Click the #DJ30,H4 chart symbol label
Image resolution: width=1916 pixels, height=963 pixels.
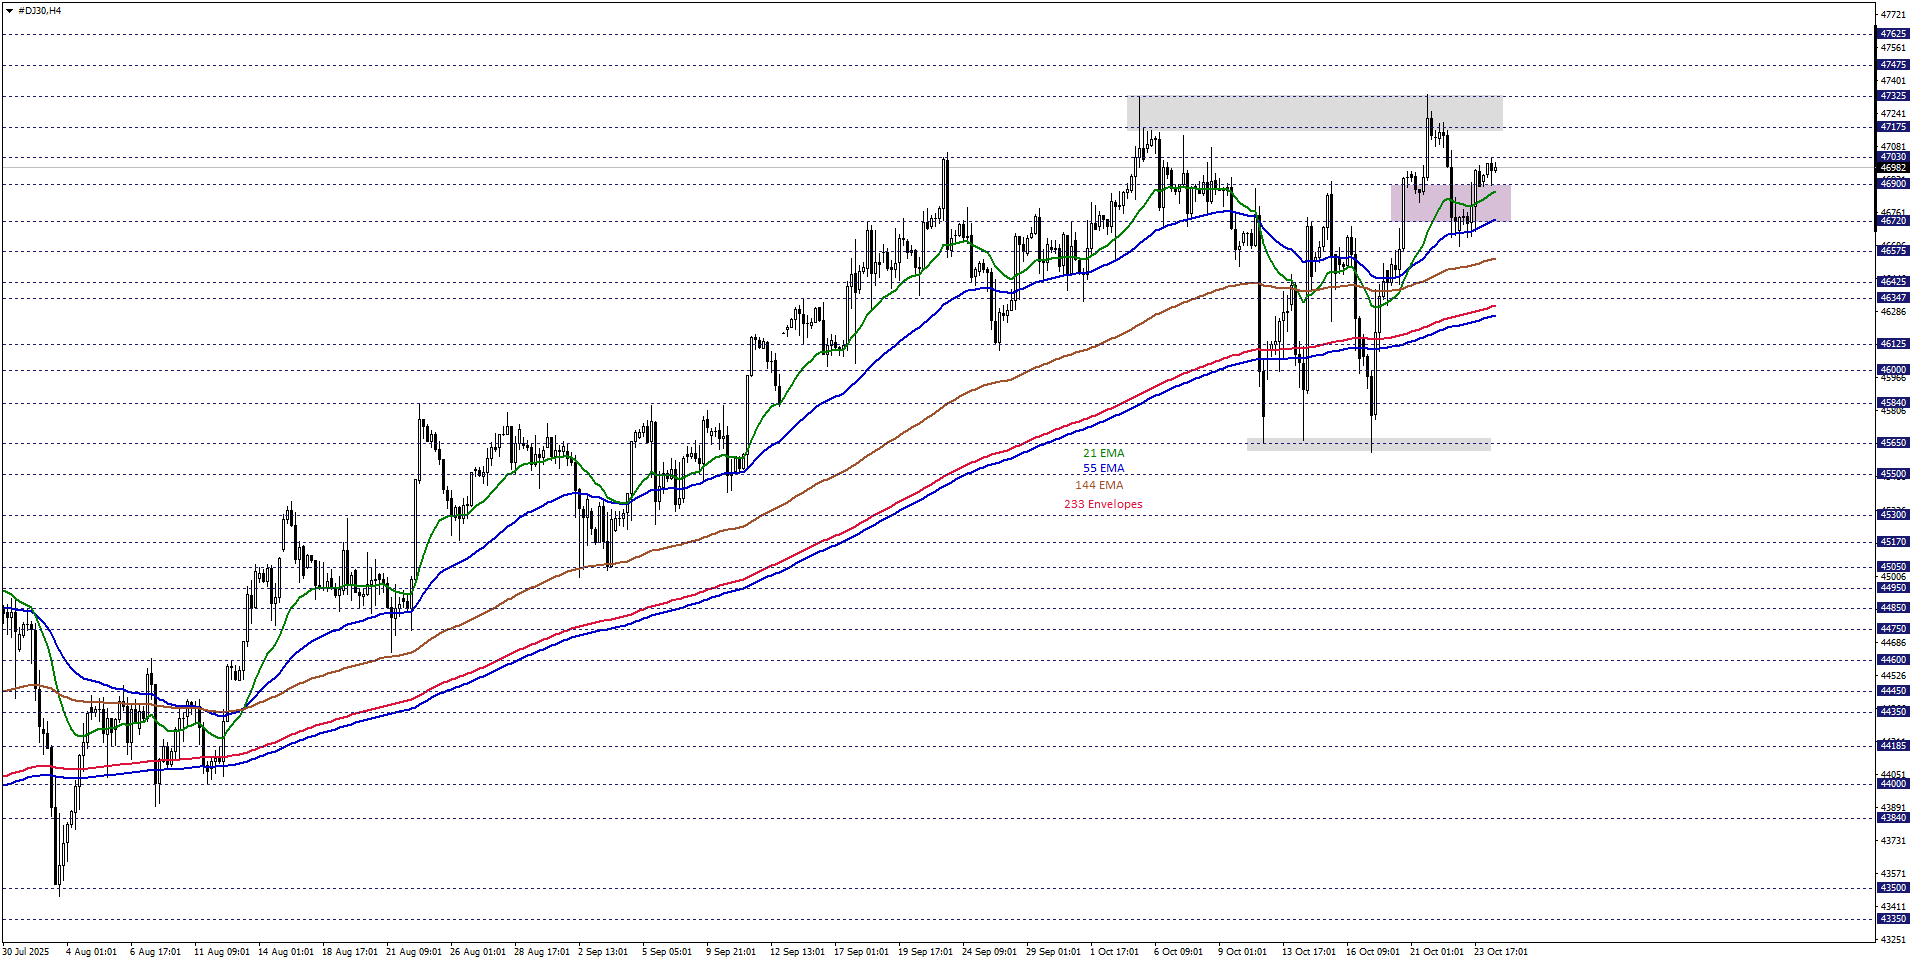click(40, 11)
